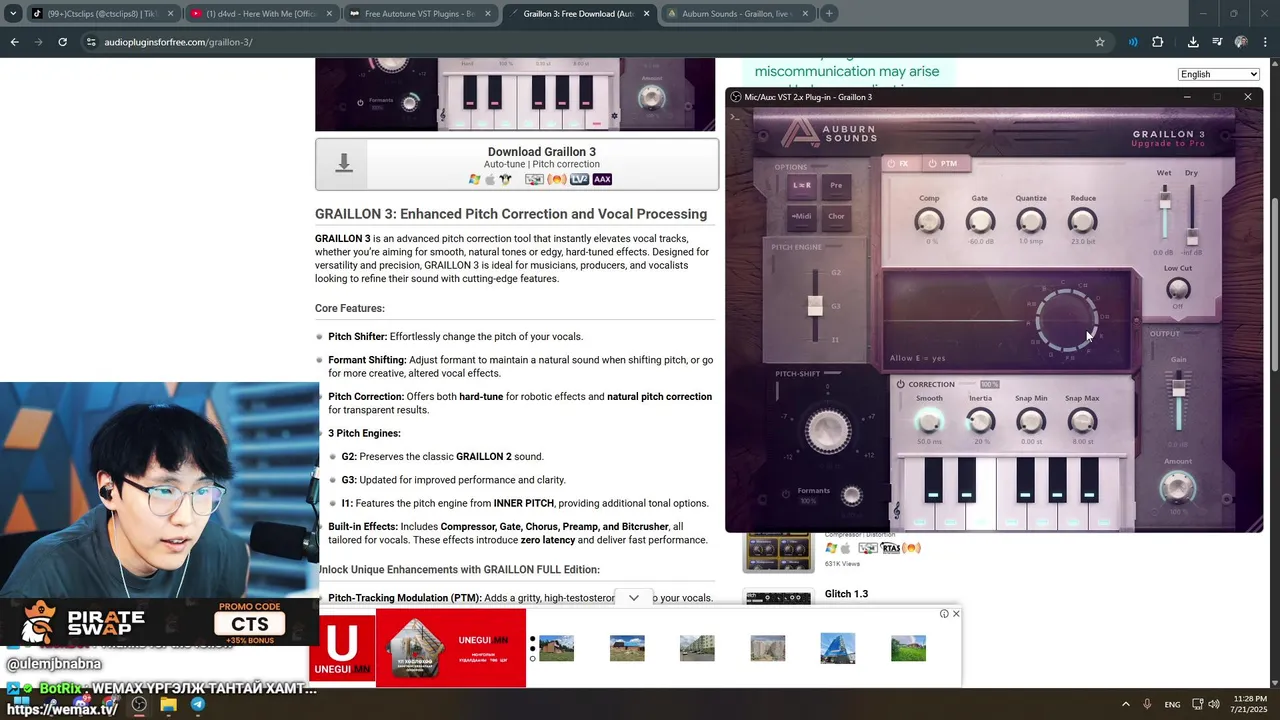The image size is (1280, 720).
Task: Click the Snap Max knob
Action: tap(1082, 422)
